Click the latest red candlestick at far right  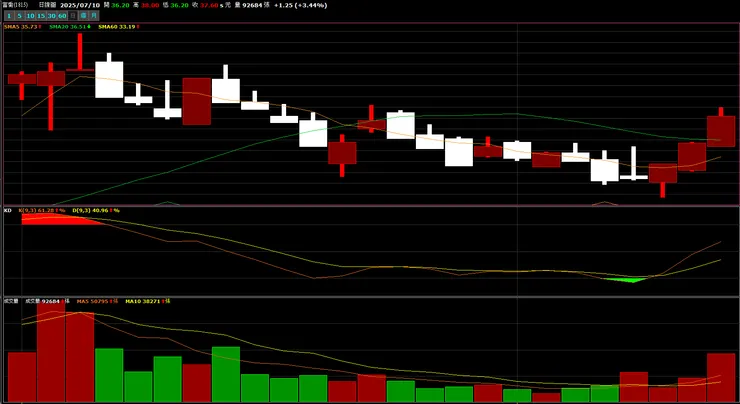click(721, 131)
